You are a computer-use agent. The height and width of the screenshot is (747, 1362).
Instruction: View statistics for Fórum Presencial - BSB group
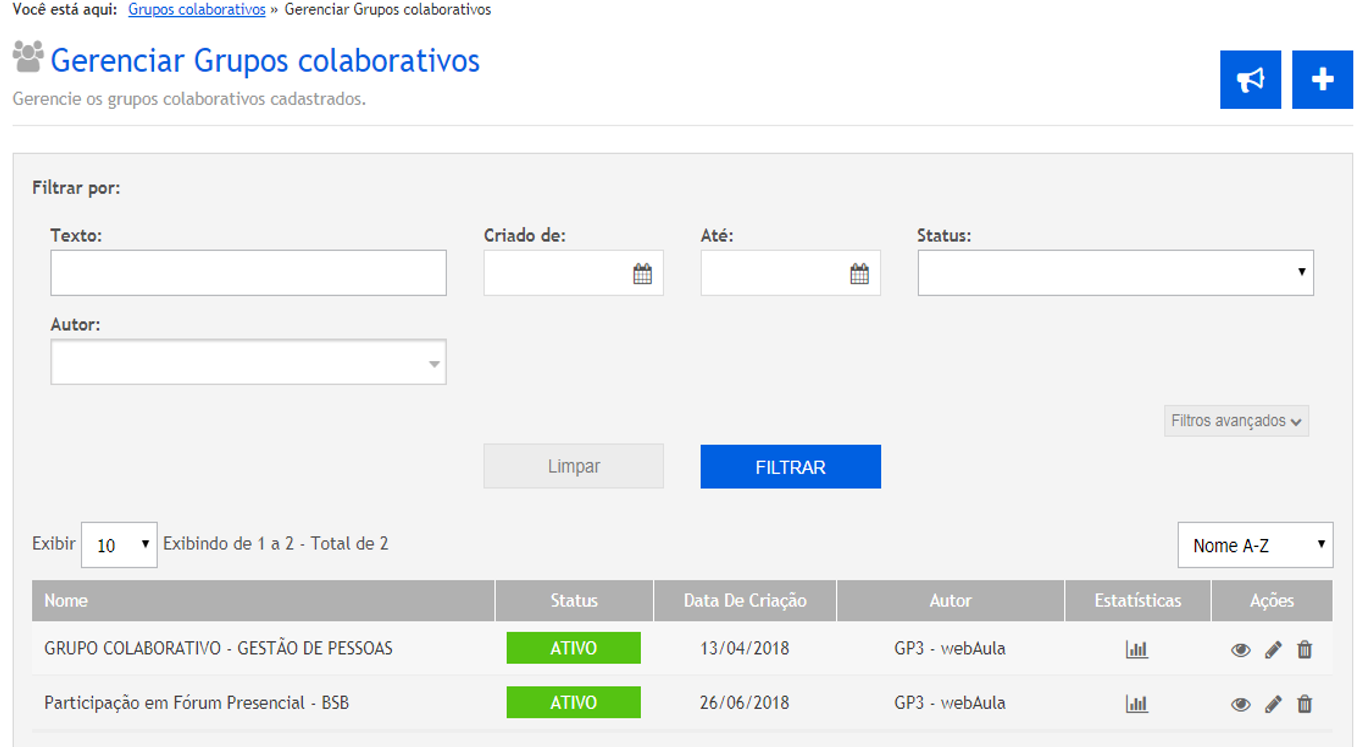coord(1137,704)
